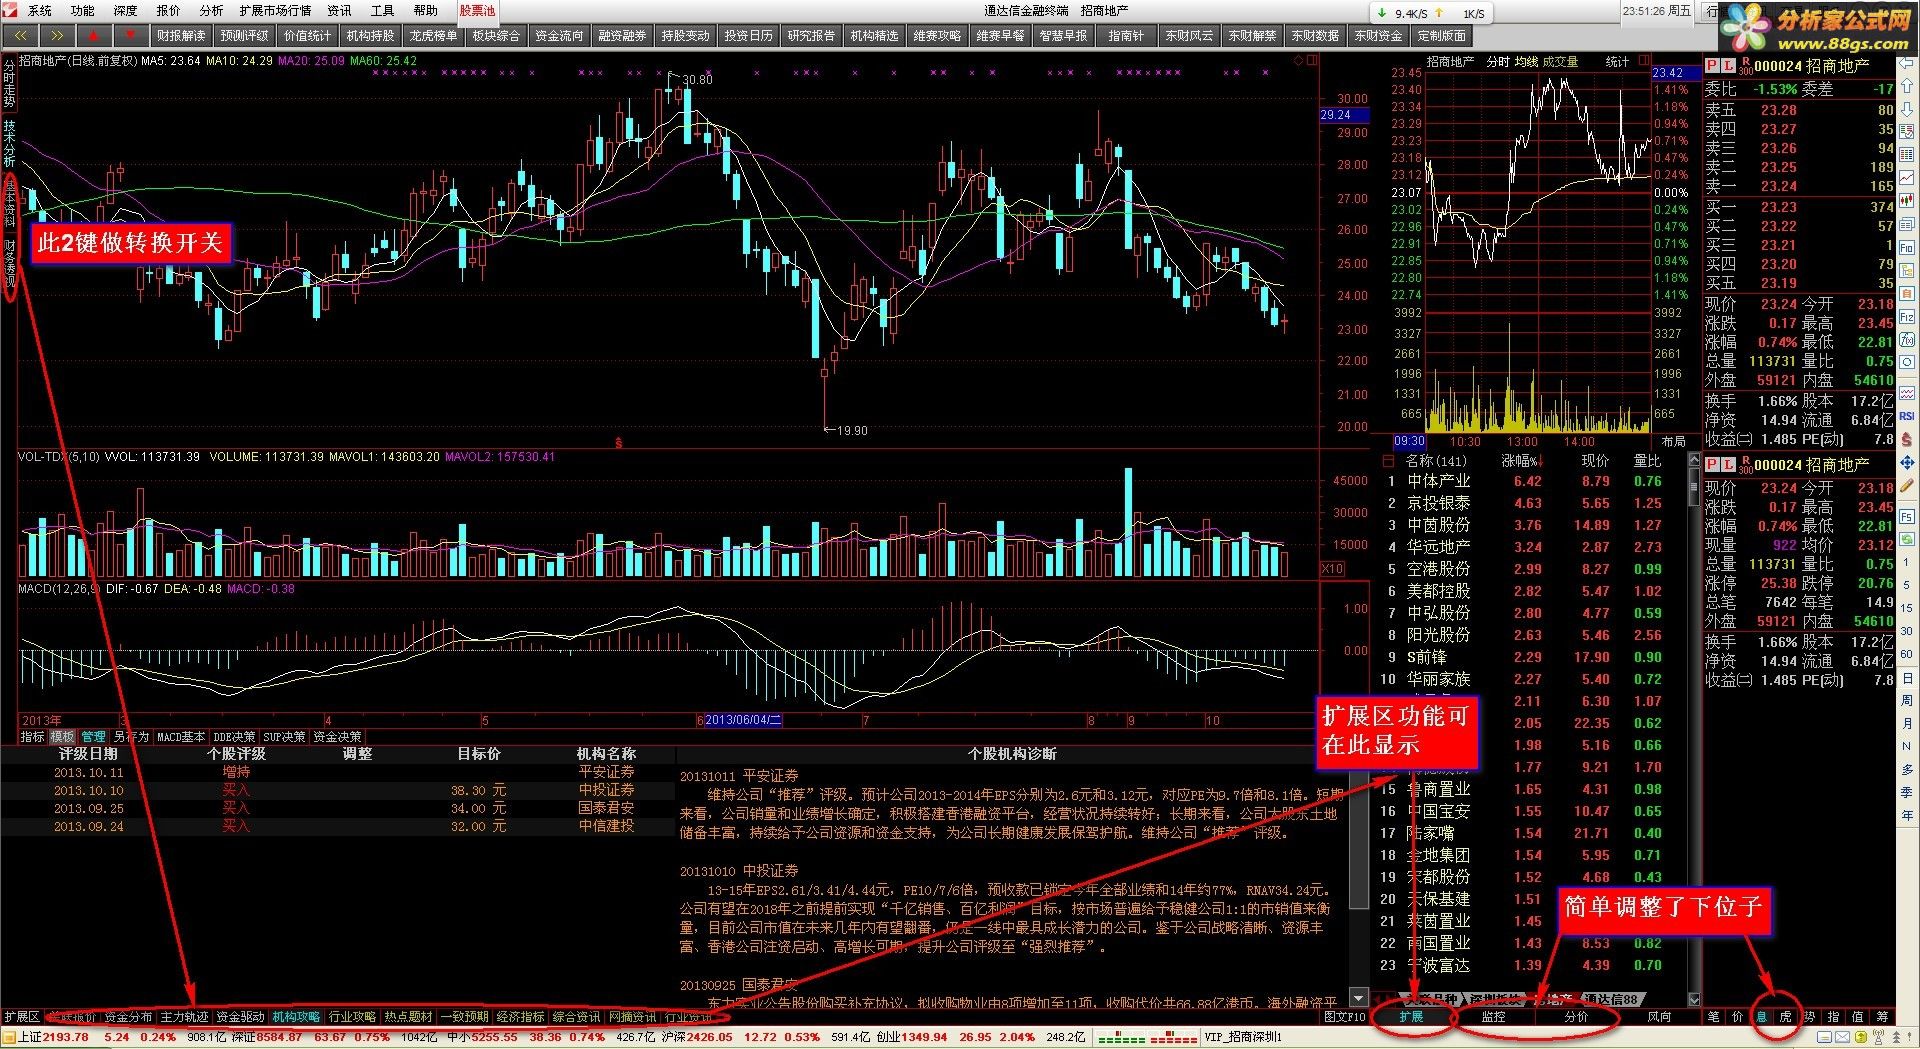Click the diamond icon above the K-line chart
Image resolution: width=1920 pixels, height=1049 pixels.
tap(1299, 60)
